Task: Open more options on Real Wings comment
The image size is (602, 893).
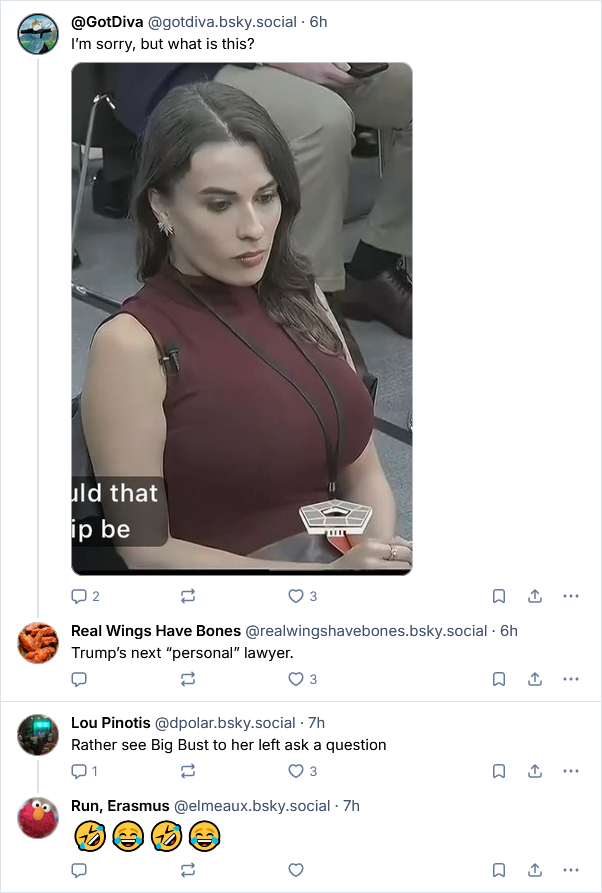Action: pos(571,679)
